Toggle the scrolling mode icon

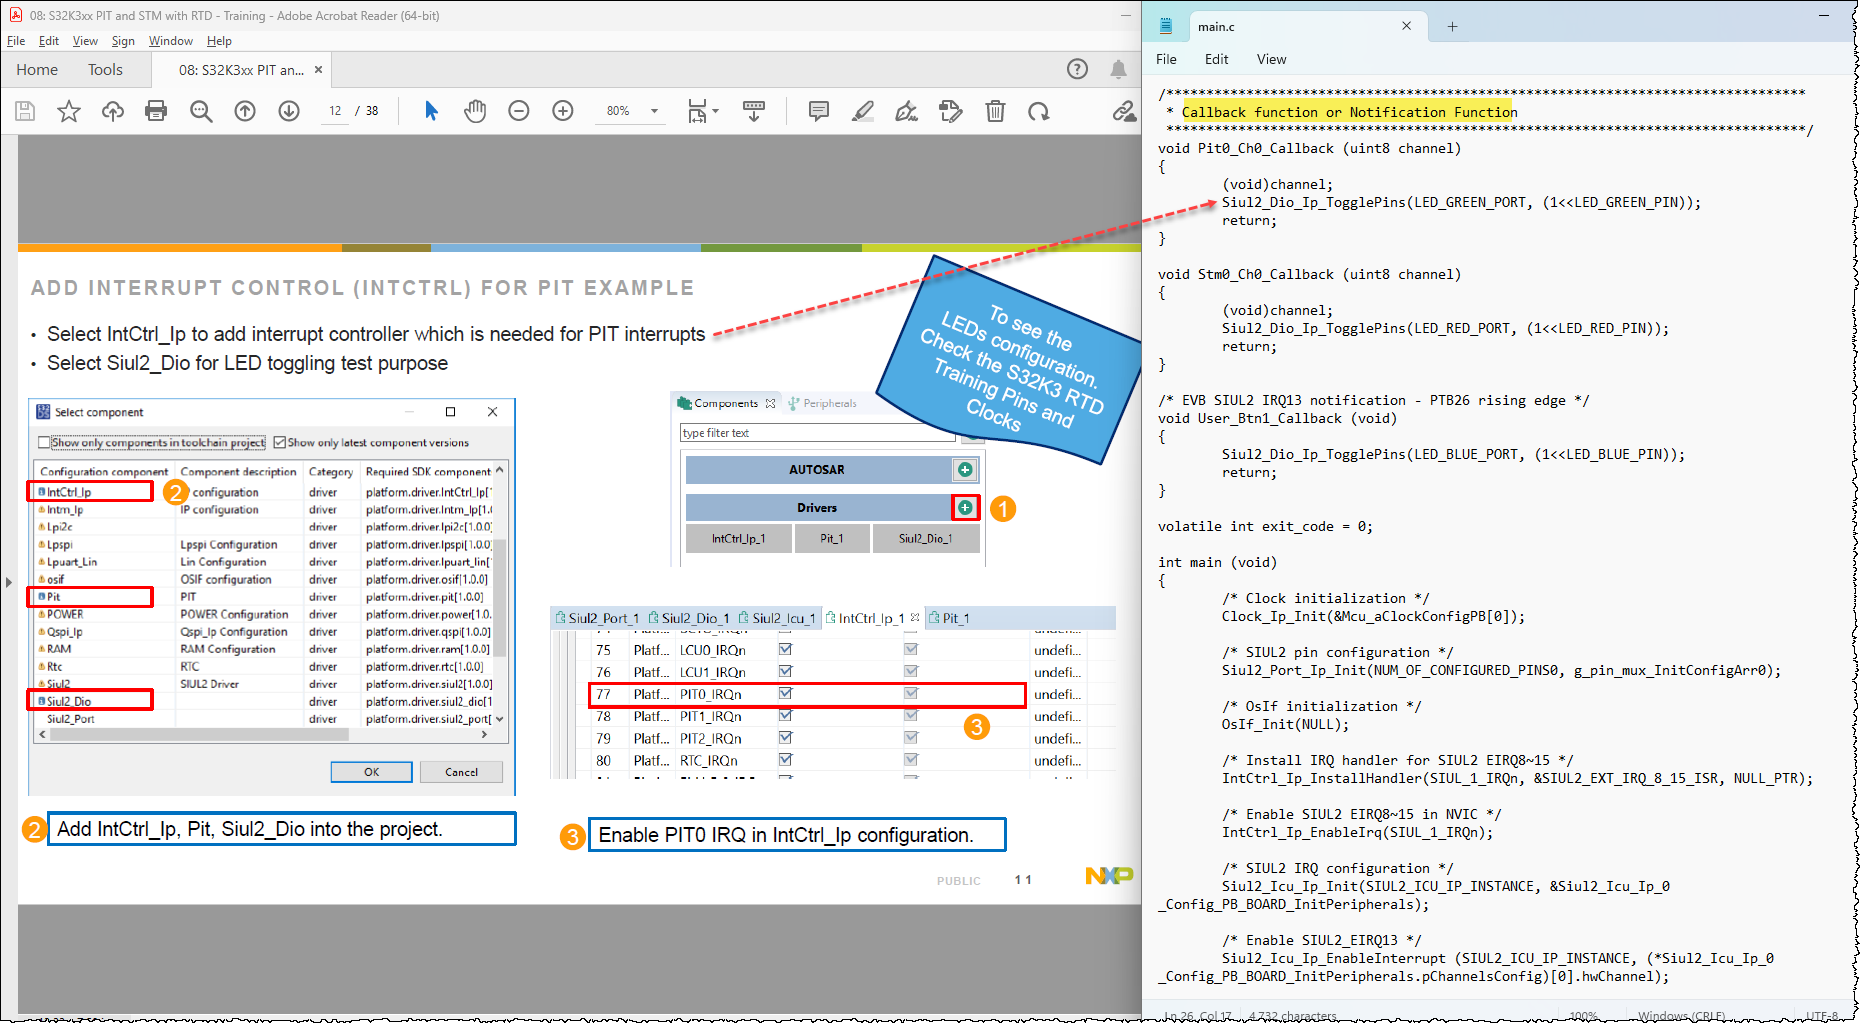tap(754, 111)
